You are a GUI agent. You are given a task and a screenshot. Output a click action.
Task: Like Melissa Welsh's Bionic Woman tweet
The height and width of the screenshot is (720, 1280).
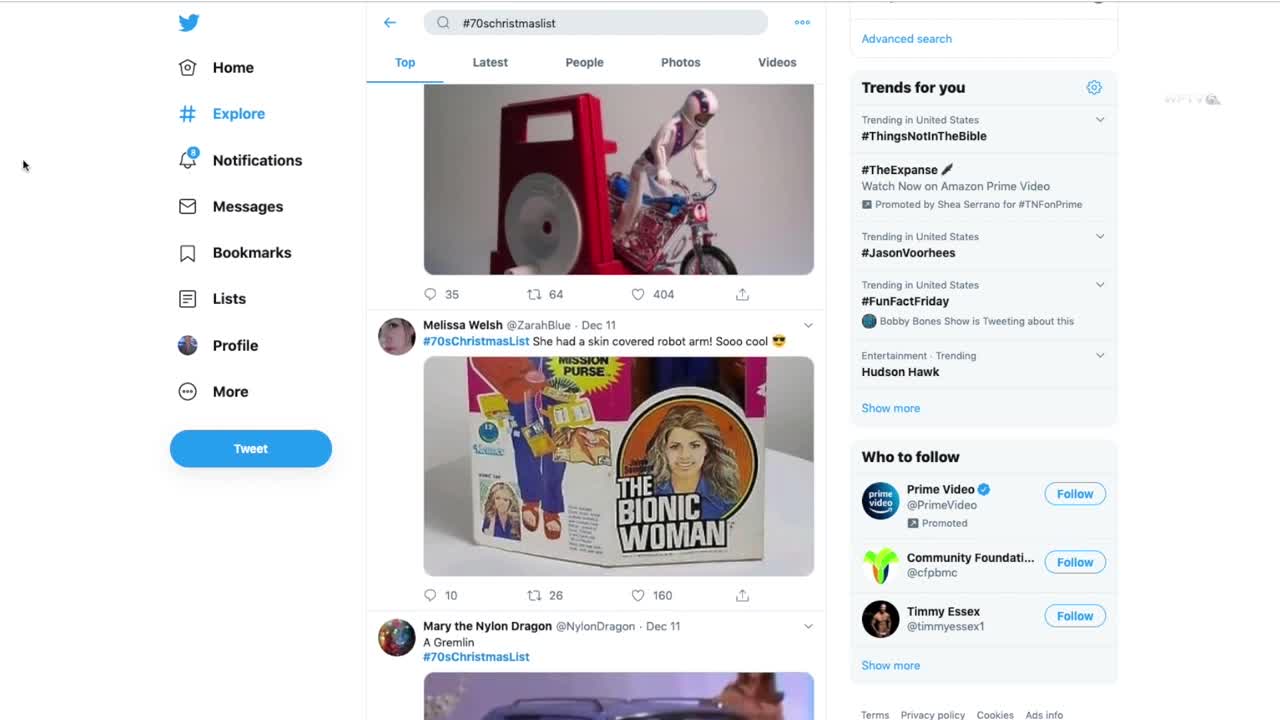pos(638,595)
